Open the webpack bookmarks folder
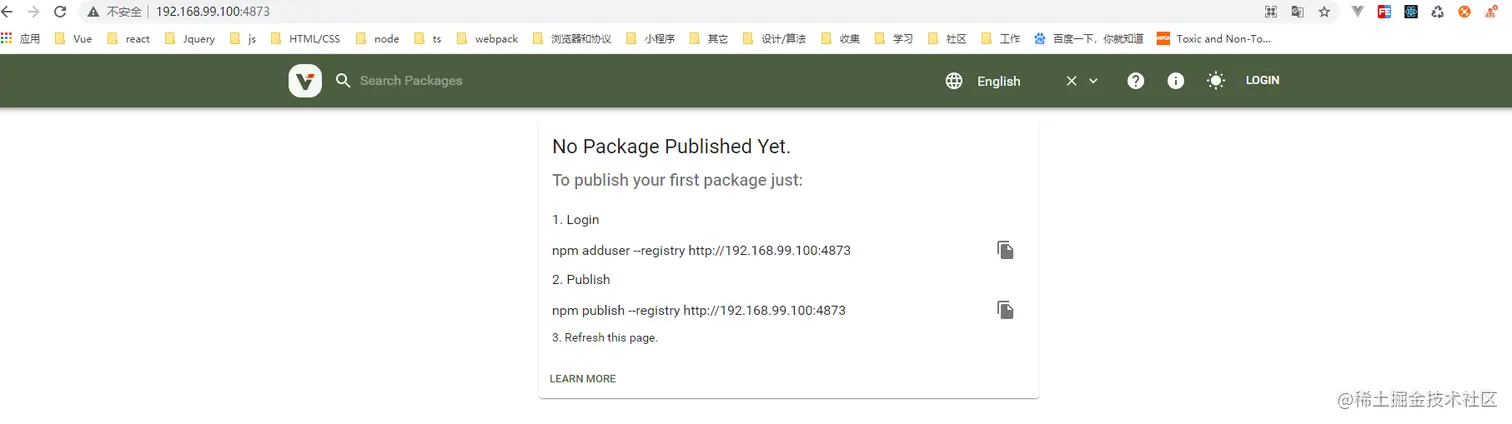Image resolution: width=1512 pixels, height=424 pixels. click(x=487, y=39)
